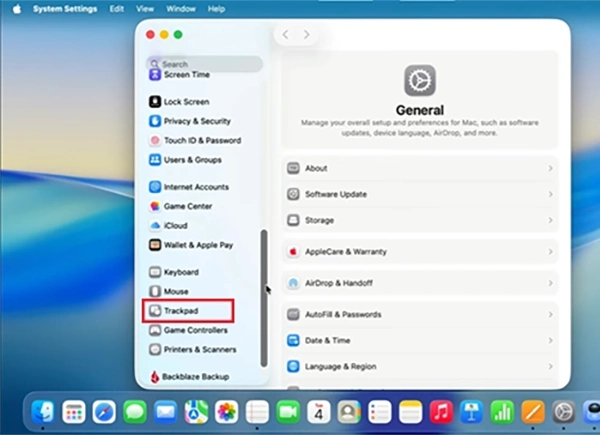Viewport: 600px width, 435px height.
Task: Open Software Update via its chevron
Action: pos(550,194)
